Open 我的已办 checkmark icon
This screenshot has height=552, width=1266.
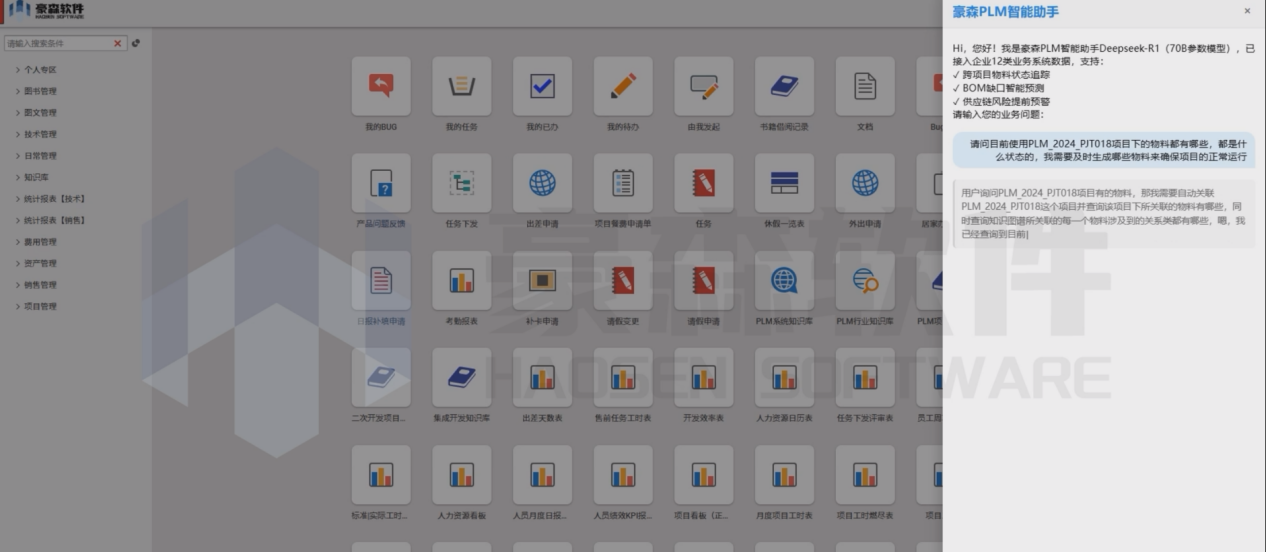coord(542,86)
